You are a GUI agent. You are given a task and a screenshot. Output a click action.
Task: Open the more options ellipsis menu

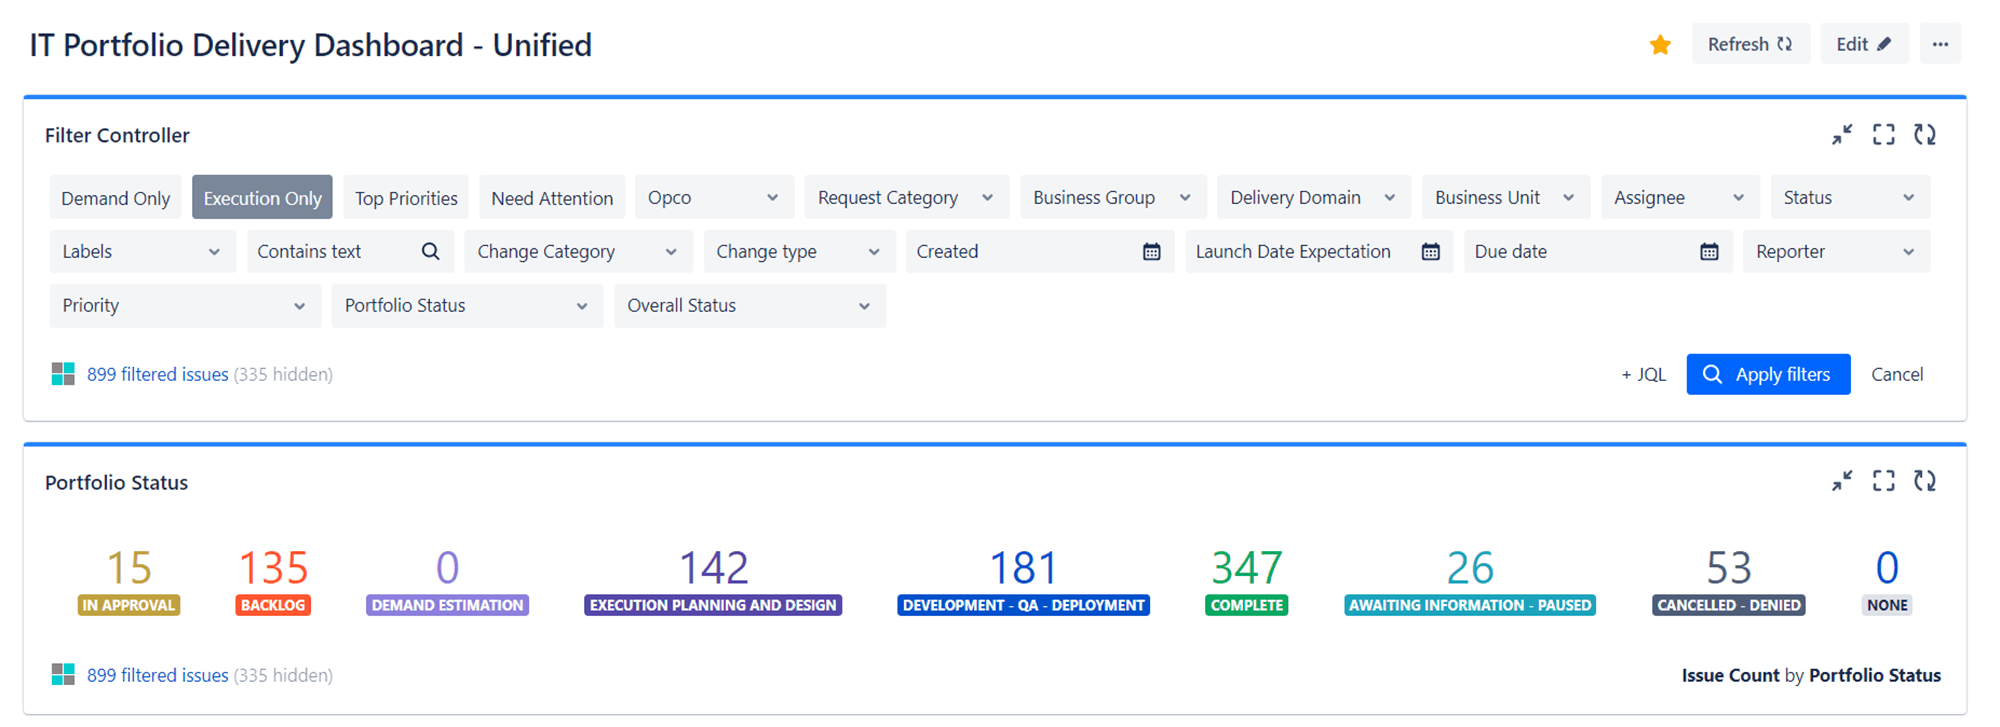(x=1940, y=44)
